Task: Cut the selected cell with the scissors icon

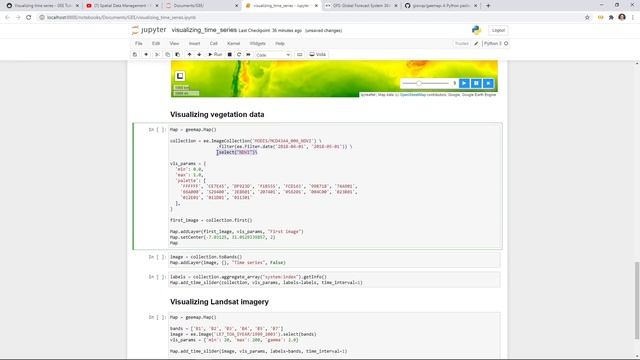Action: point(157,54)
